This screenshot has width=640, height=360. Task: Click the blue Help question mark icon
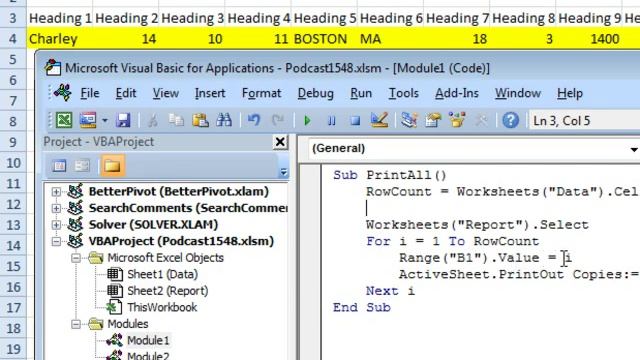point(510,120)
